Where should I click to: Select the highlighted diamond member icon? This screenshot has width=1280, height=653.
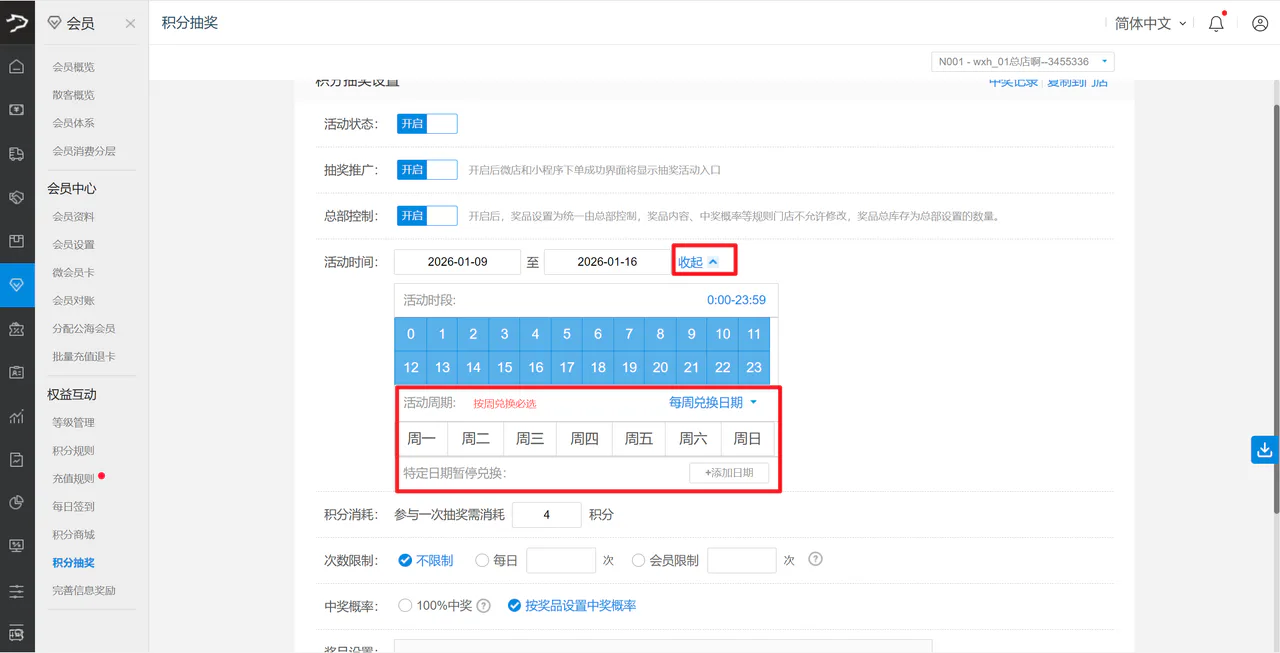point(17,285)
